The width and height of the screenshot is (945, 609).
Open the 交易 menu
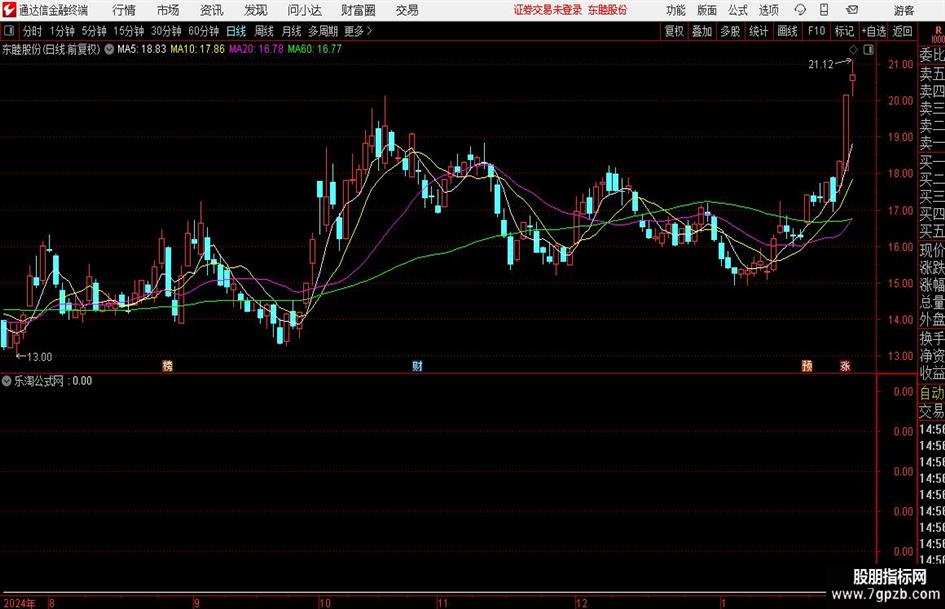pyautogui.click(x=407, y=10)
